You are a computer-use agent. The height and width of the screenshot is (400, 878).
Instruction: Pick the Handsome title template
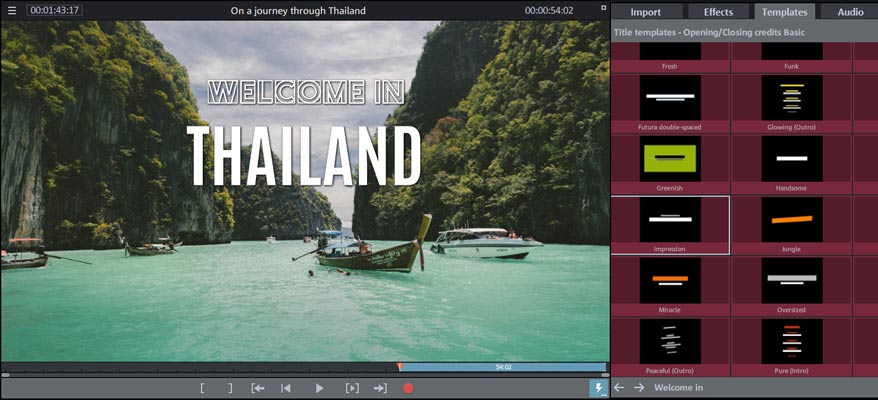pyautogui.click(x=791, y=164)
